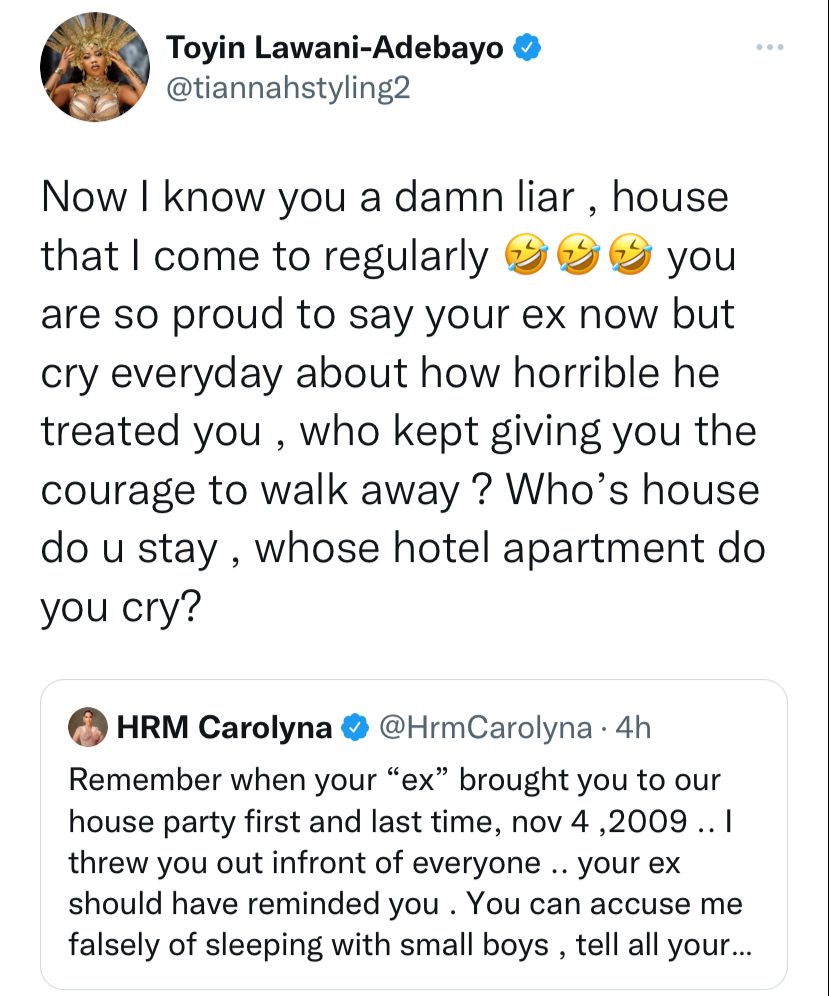This screenshot has width=829, height=996.
Task: Open Toyin Lawani-Adebayo's profile picture
Action: coord(95,67)
